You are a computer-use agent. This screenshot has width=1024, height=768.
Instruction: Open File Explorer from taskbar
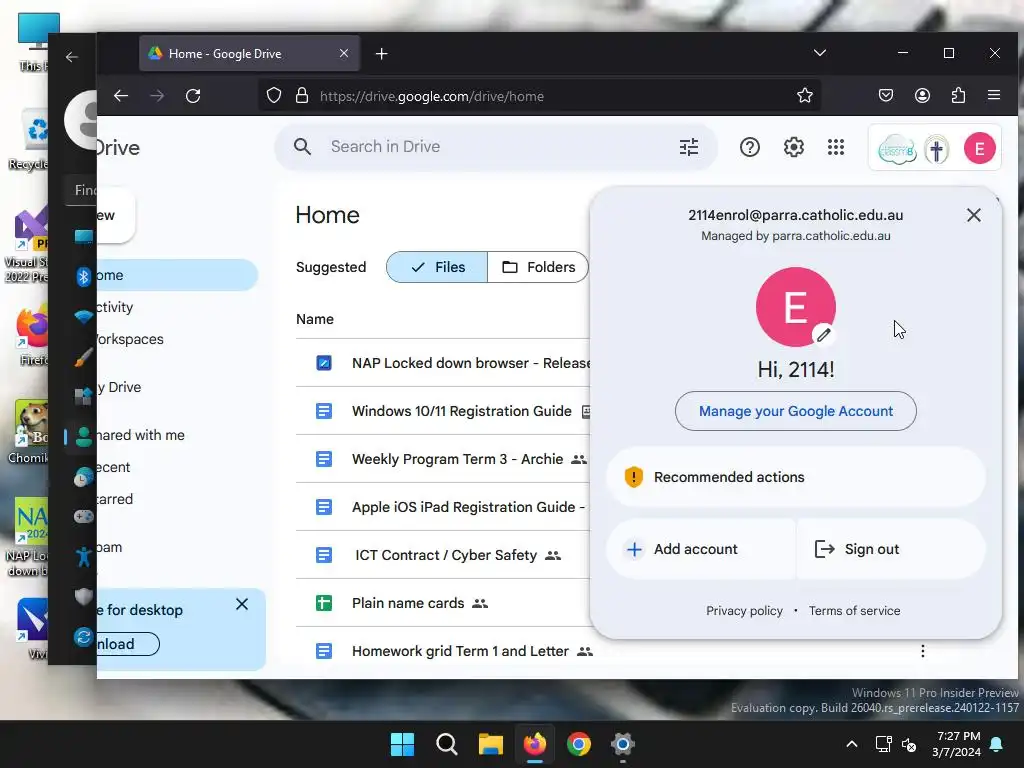pos(490,744)
